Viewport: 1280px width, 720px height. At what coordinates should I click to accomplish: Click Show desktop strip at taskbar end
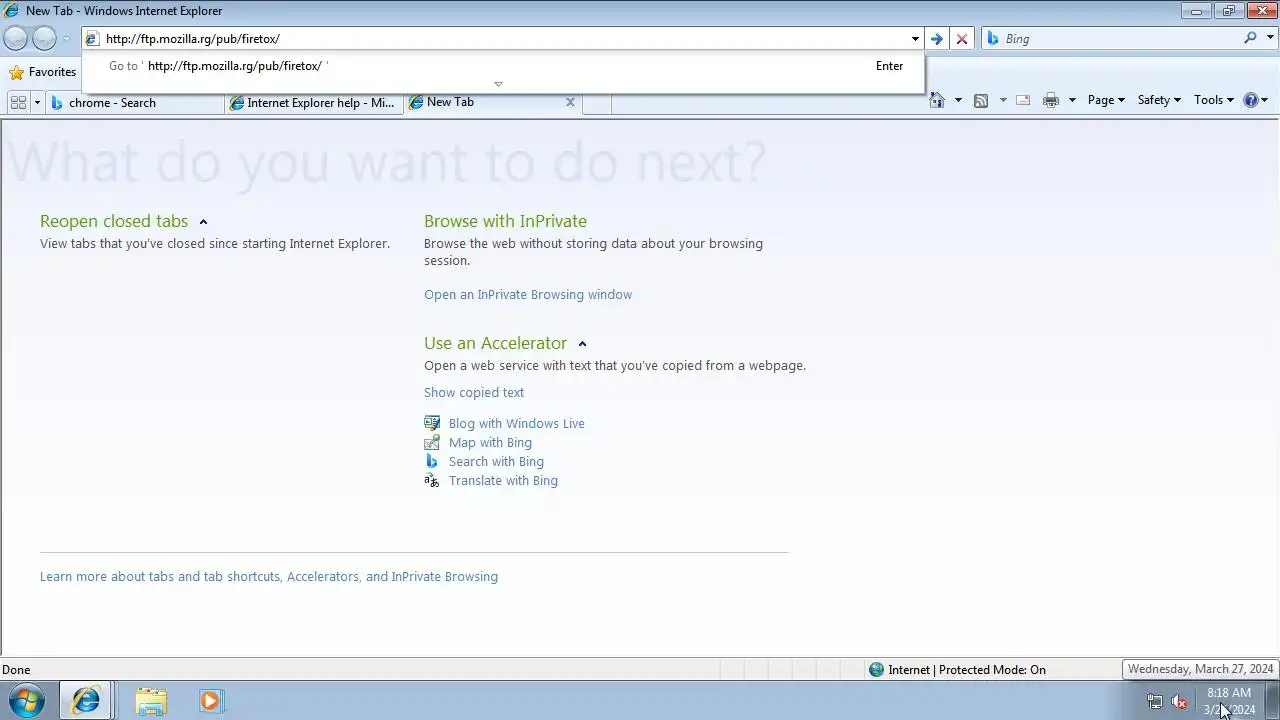(1272, 701)
